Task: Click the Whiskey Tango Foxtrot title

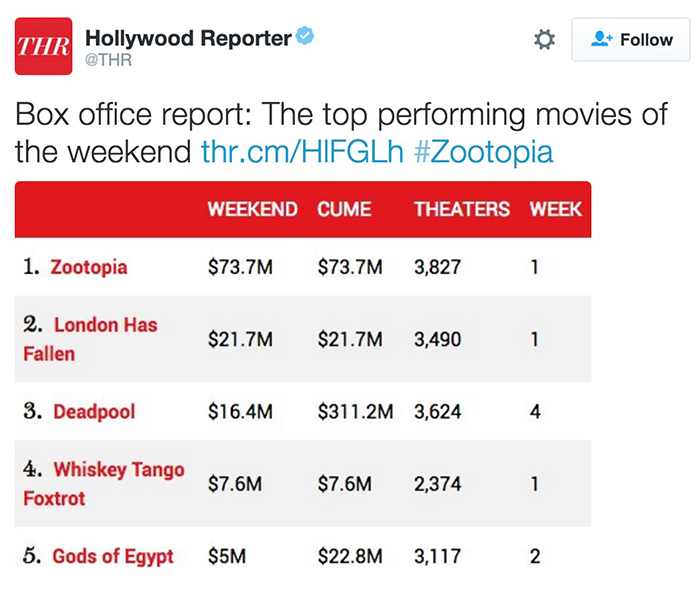Action: pos(118,470)
